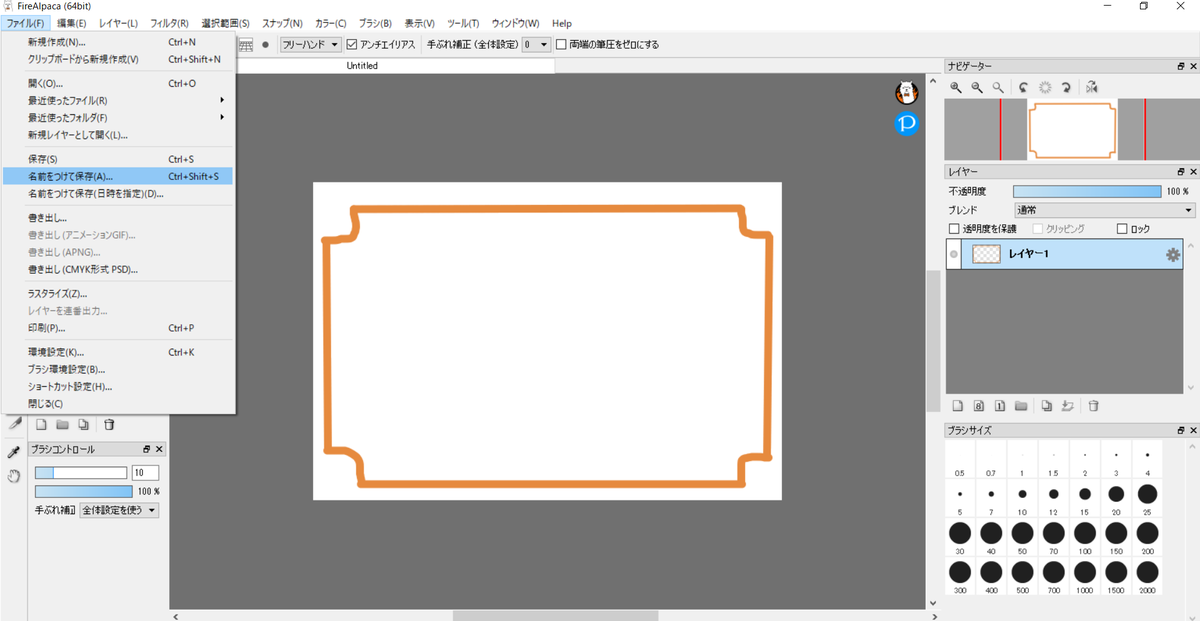Select the Eyedropper tool
The width and height of the screenshot is (1200, 621).
click(x=14, y=452)
